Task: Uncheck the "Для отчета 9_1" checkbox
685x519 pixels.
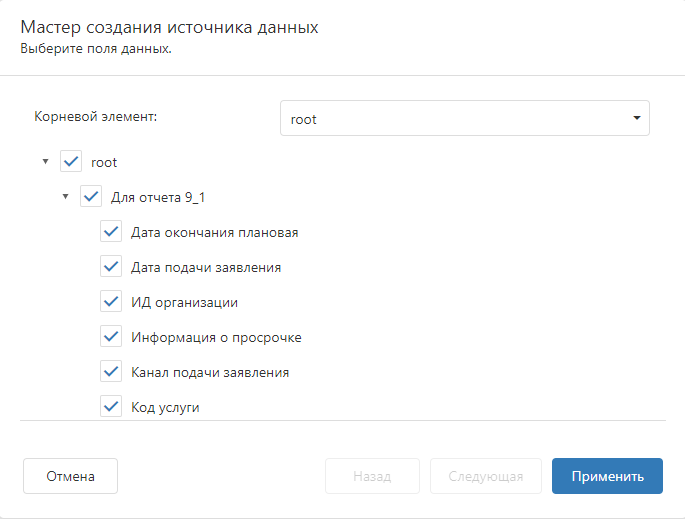Action: coord(91,197)
